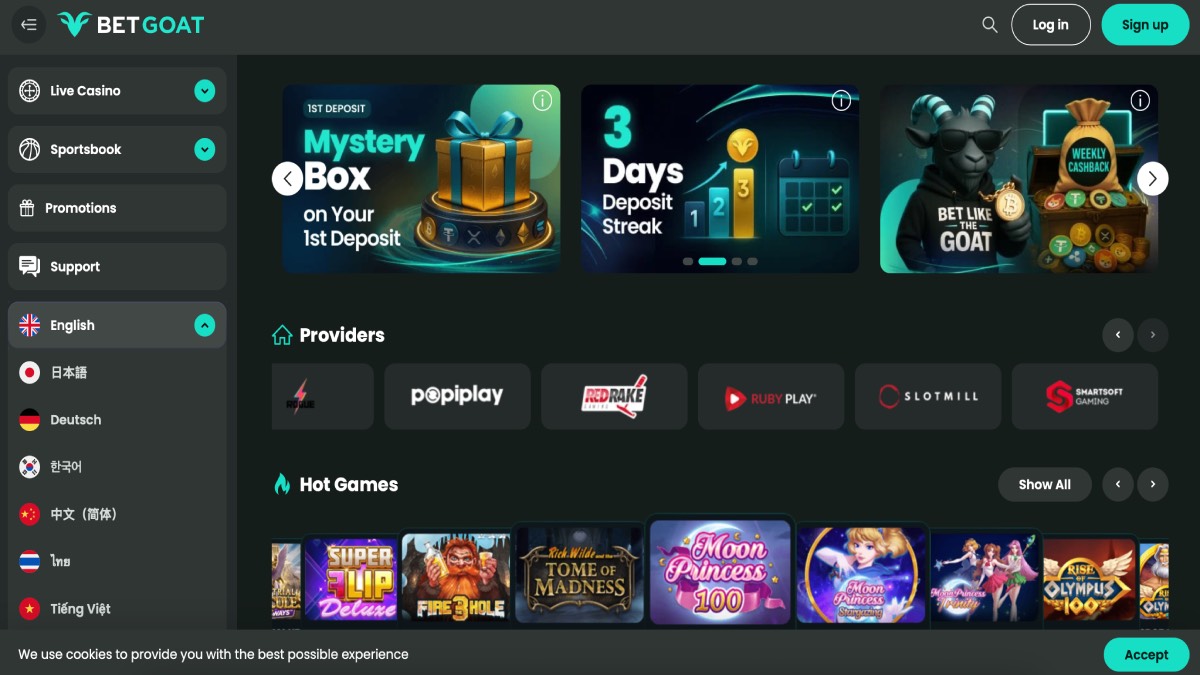Show info for Weekly Cashback banner
1200x675 pixels.
[x=1140, y=100]
